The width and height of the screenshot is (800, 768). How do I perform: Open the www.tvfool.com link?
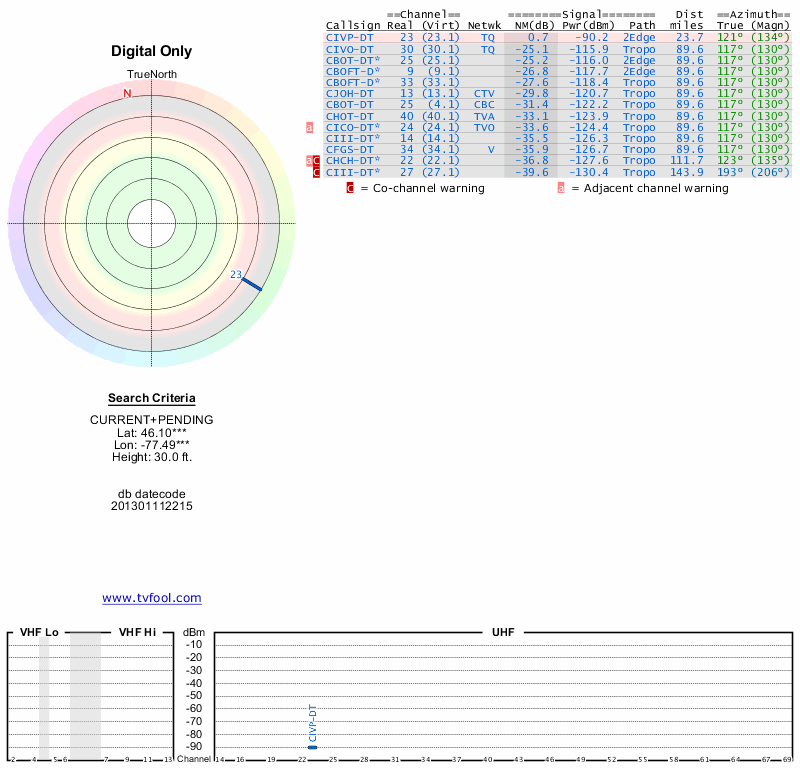coord(152,598)
